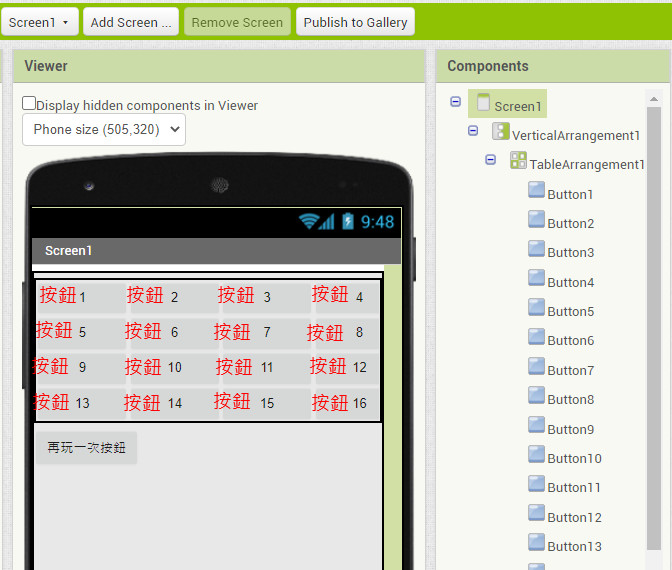Viewport: 672px width, 570px height.
Task: Select Button7 label in component tree
Action: coord(571,370)
